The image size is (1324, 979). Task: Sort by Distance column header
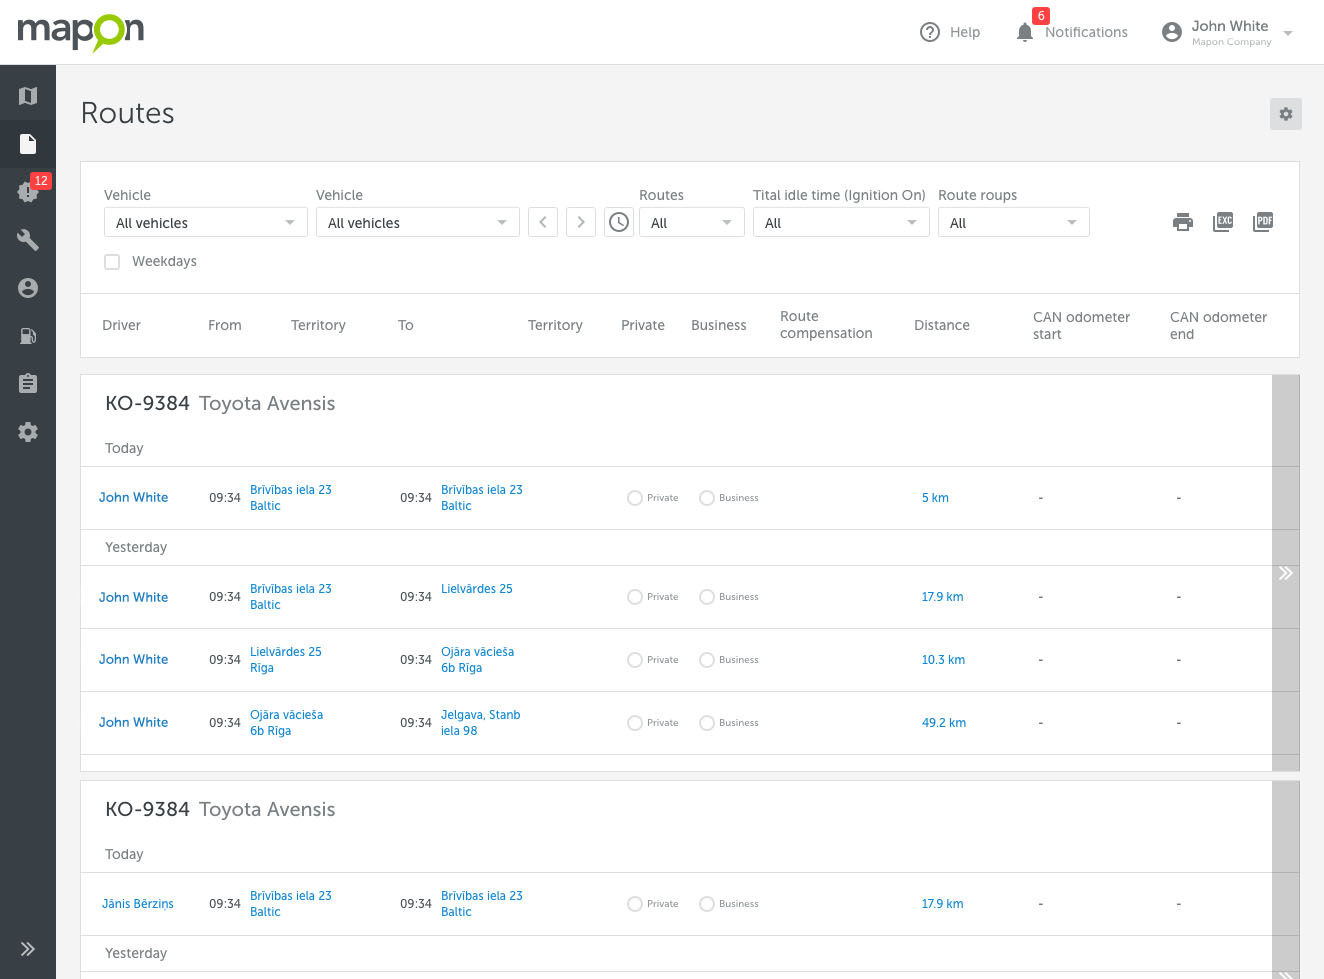[x=942, y=325]
